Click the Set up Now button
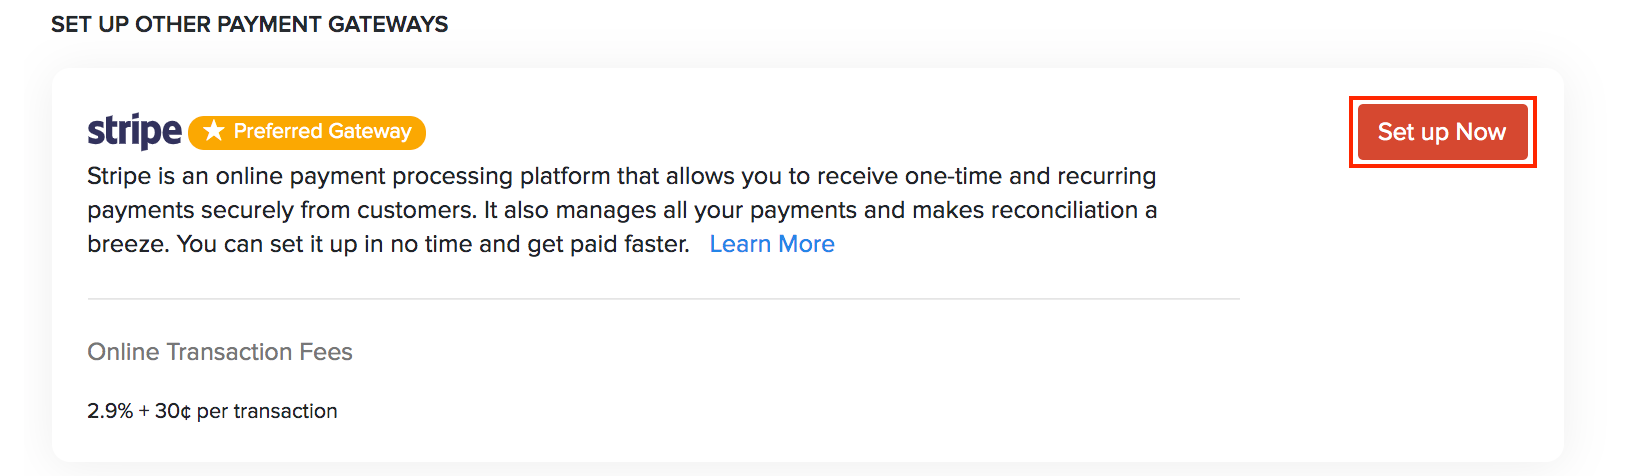The image size is (1634, 476). 1441,132
